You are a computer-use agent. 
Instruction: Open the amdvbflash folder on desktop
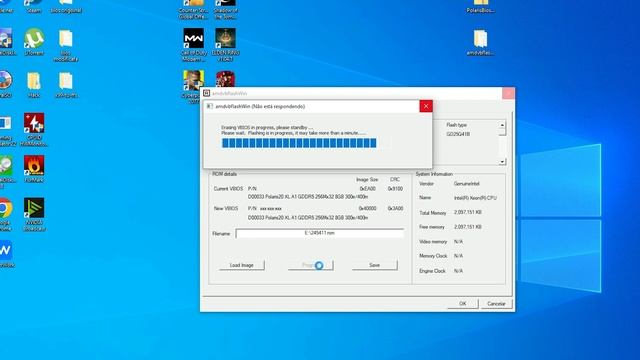point(480,42)
